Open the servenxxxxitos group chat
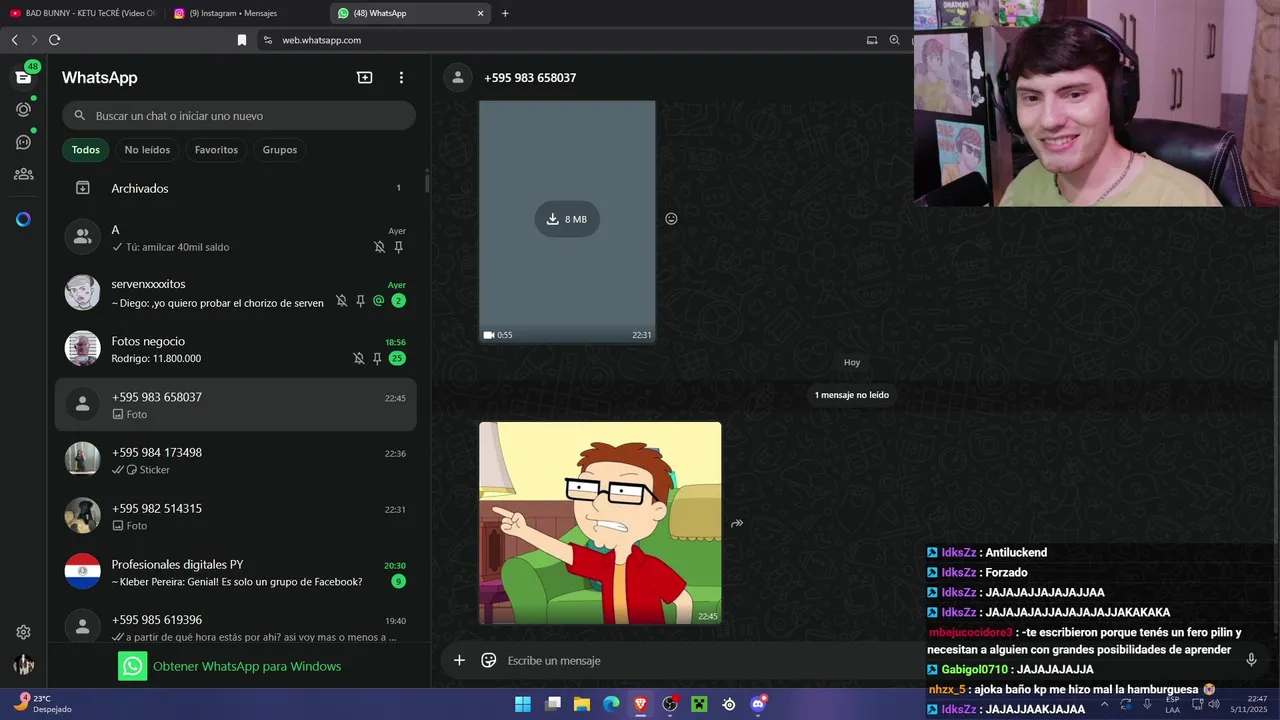 236,293
